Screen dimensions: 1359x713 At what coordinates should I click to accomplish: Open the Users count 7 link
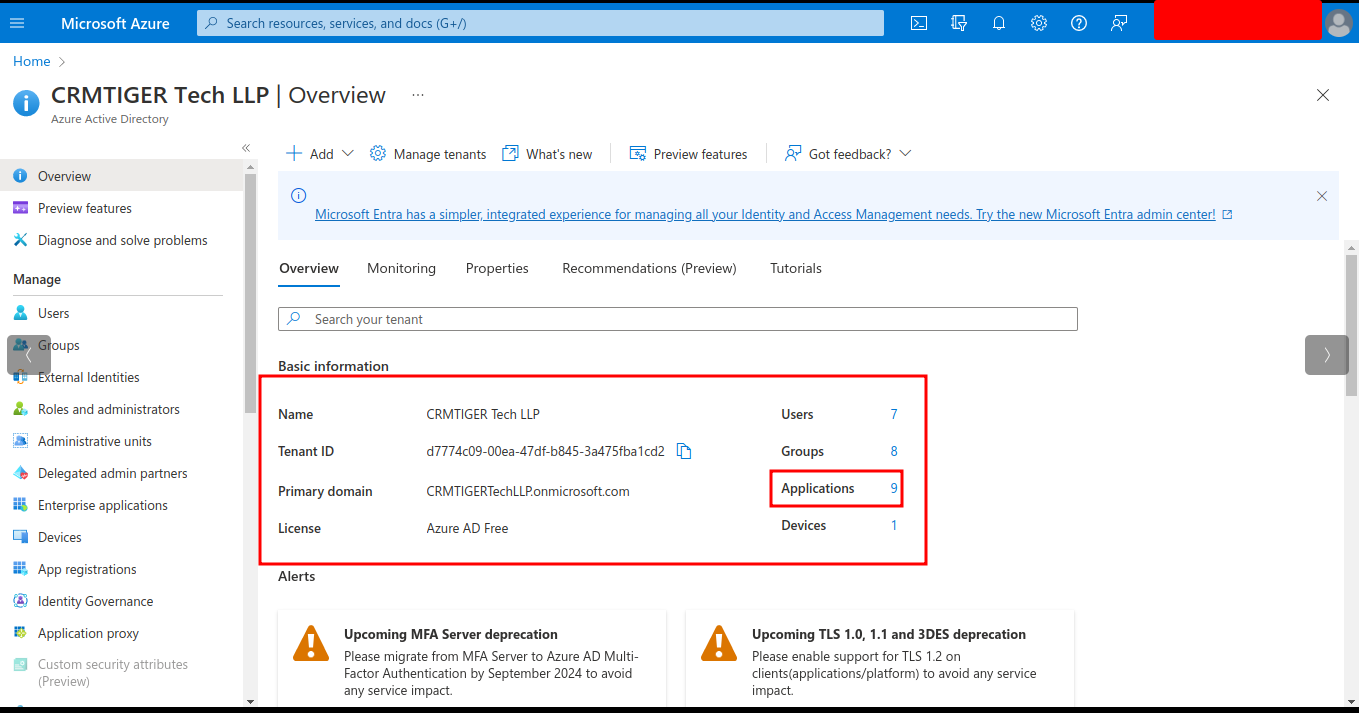pyautogui.click(x=894, y=414)
